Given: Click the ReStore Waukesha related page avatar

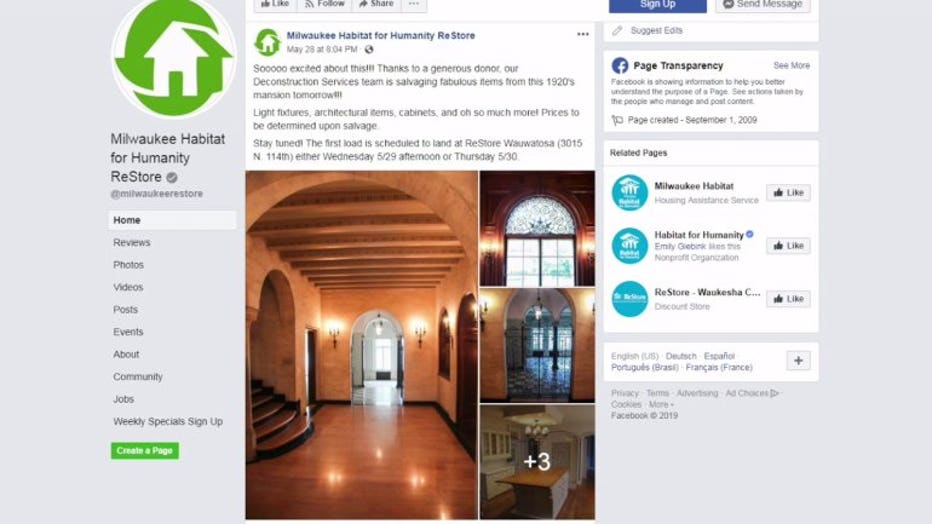Looking at the screenshot, I should click(x=629, y=298).
